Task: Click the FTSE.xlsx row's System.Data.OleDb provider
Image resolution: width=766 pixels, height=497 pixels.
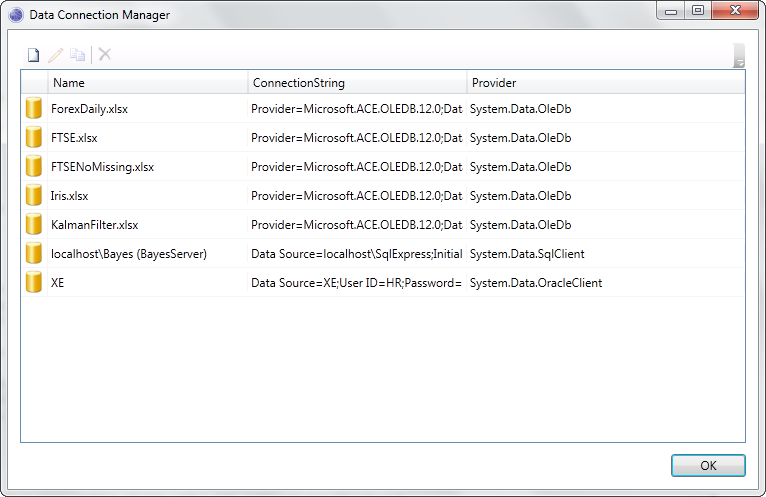Action: (x=520, y=138)
